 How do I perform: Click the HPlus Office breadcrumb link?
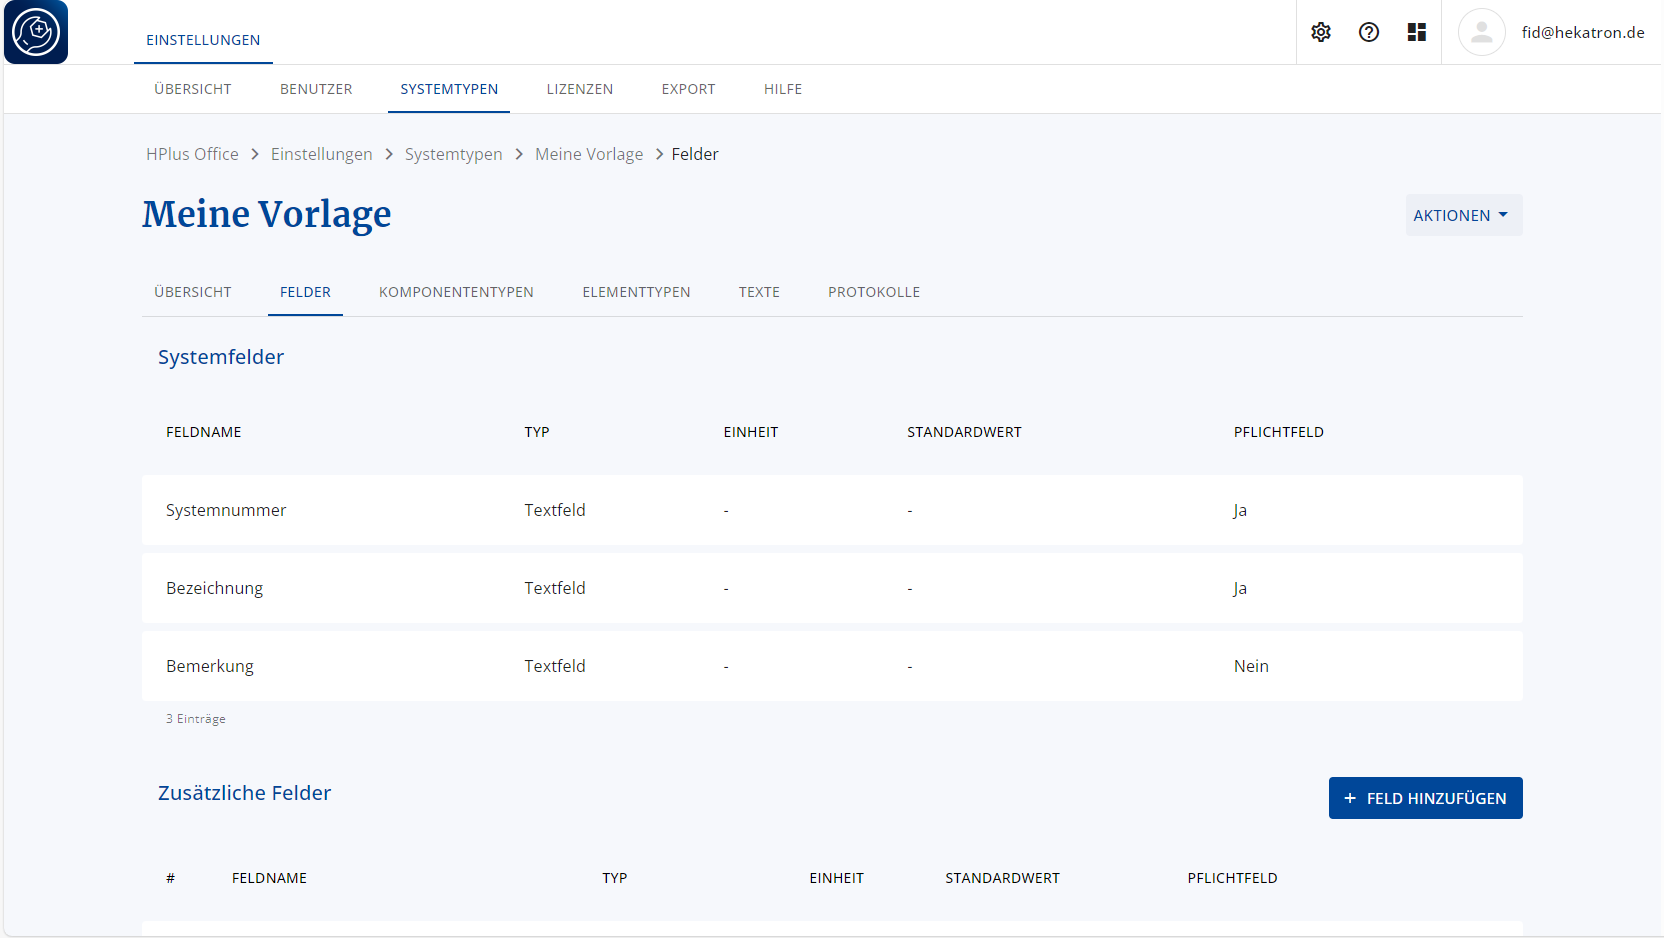(192, 154)
